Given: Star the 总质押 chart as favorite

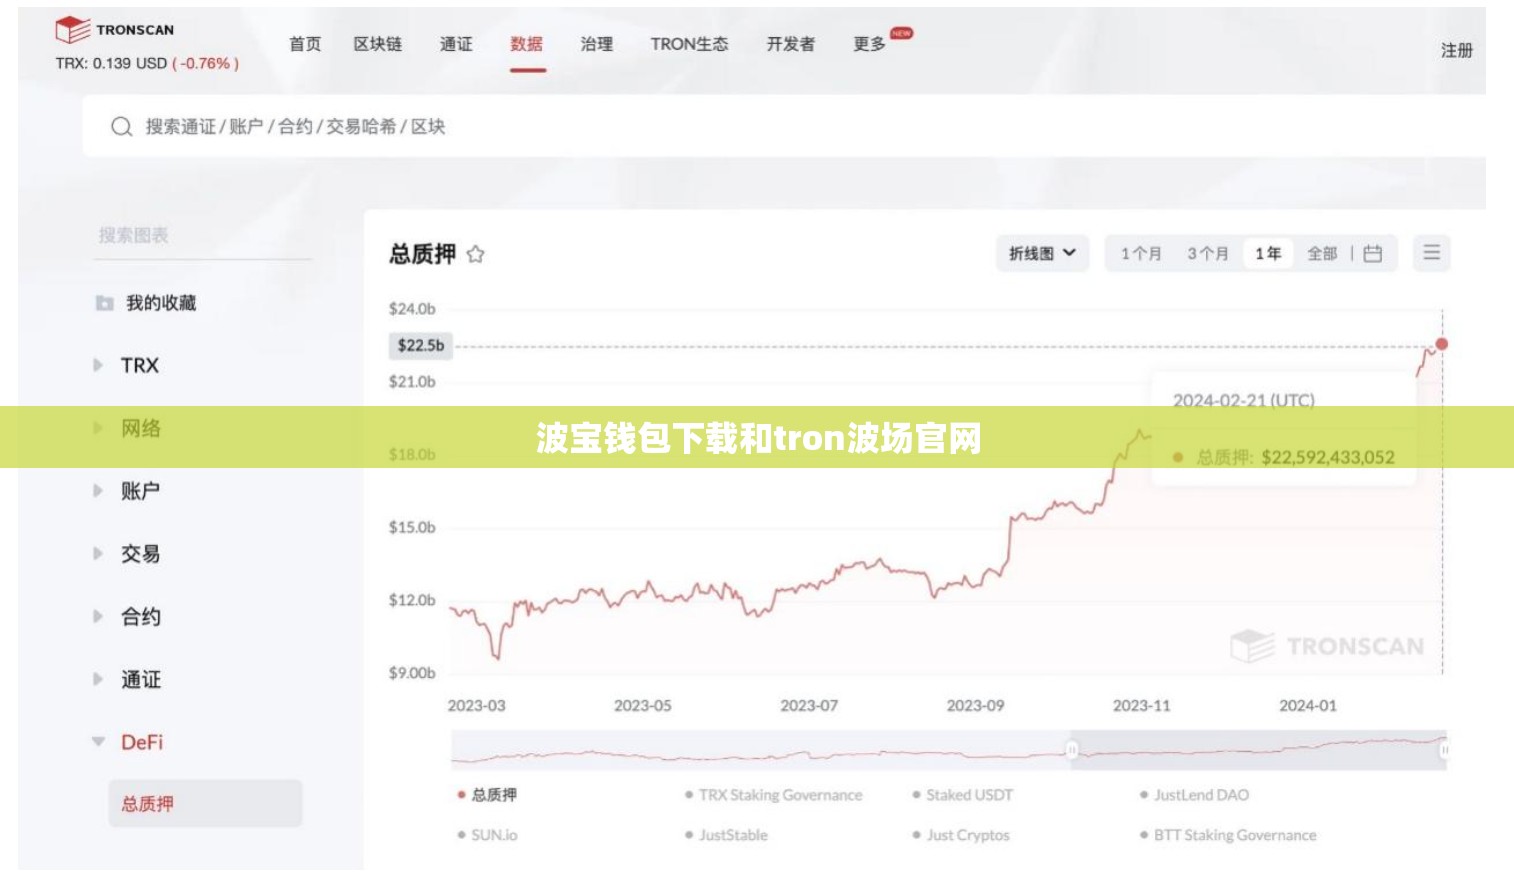Looking at the screenshot, I should [x=476, y=254].
